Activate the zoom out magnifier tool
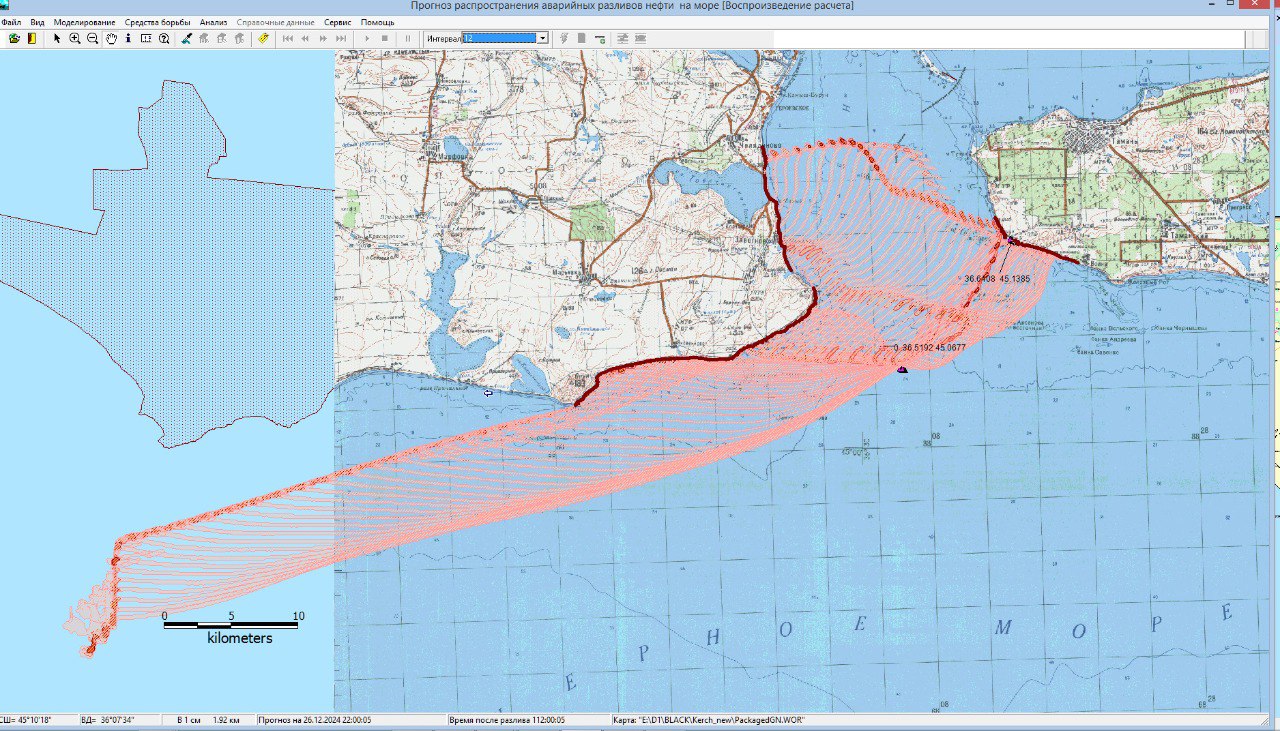This screenshot has height=731, width=1280. [93, 38]
